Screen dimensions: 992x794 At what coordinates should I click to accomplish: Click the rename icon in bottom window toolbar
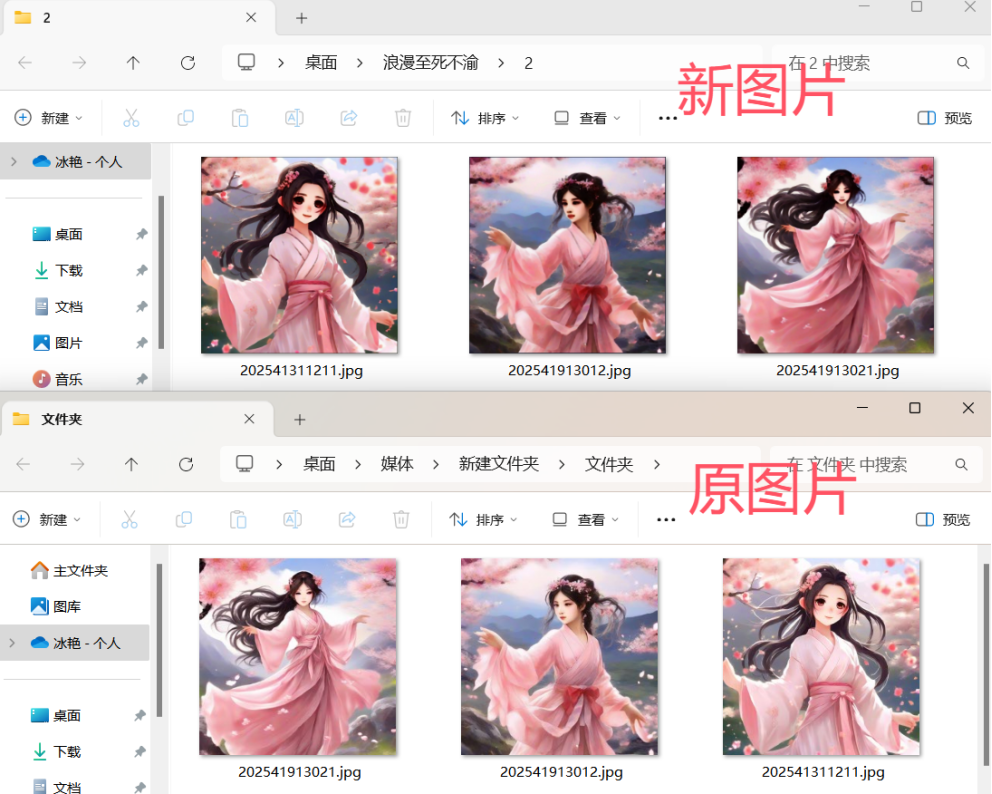293,519
